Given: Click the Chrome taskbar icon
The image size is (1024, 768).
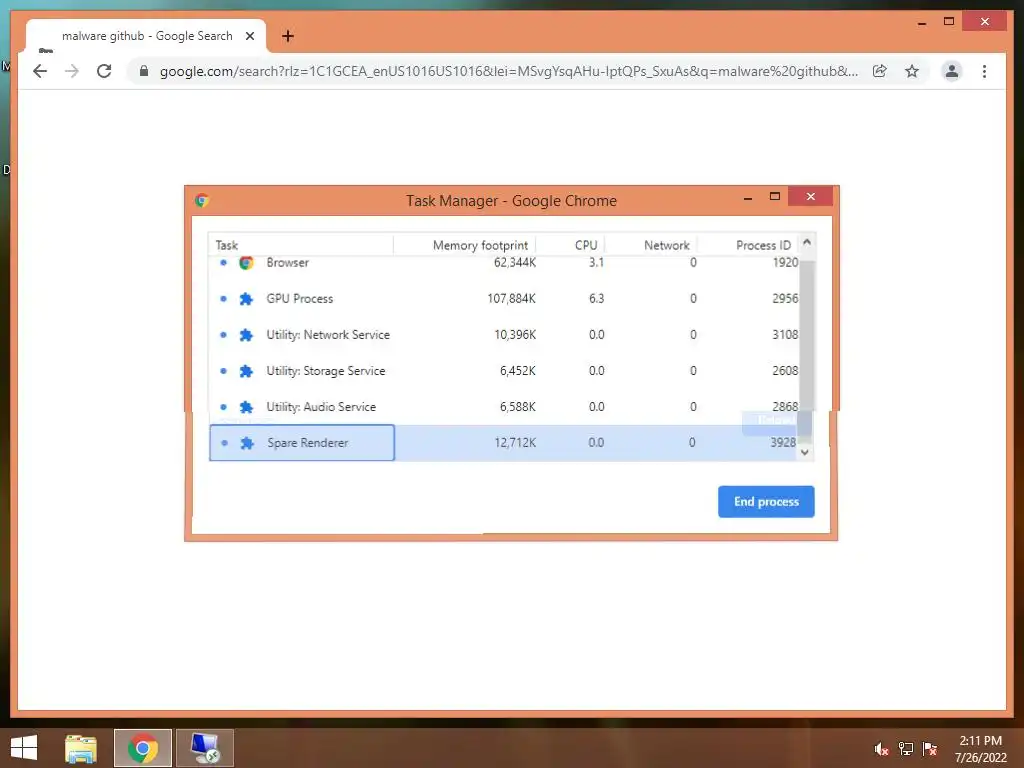Looking at the screenshot, I should pos(143,748).
